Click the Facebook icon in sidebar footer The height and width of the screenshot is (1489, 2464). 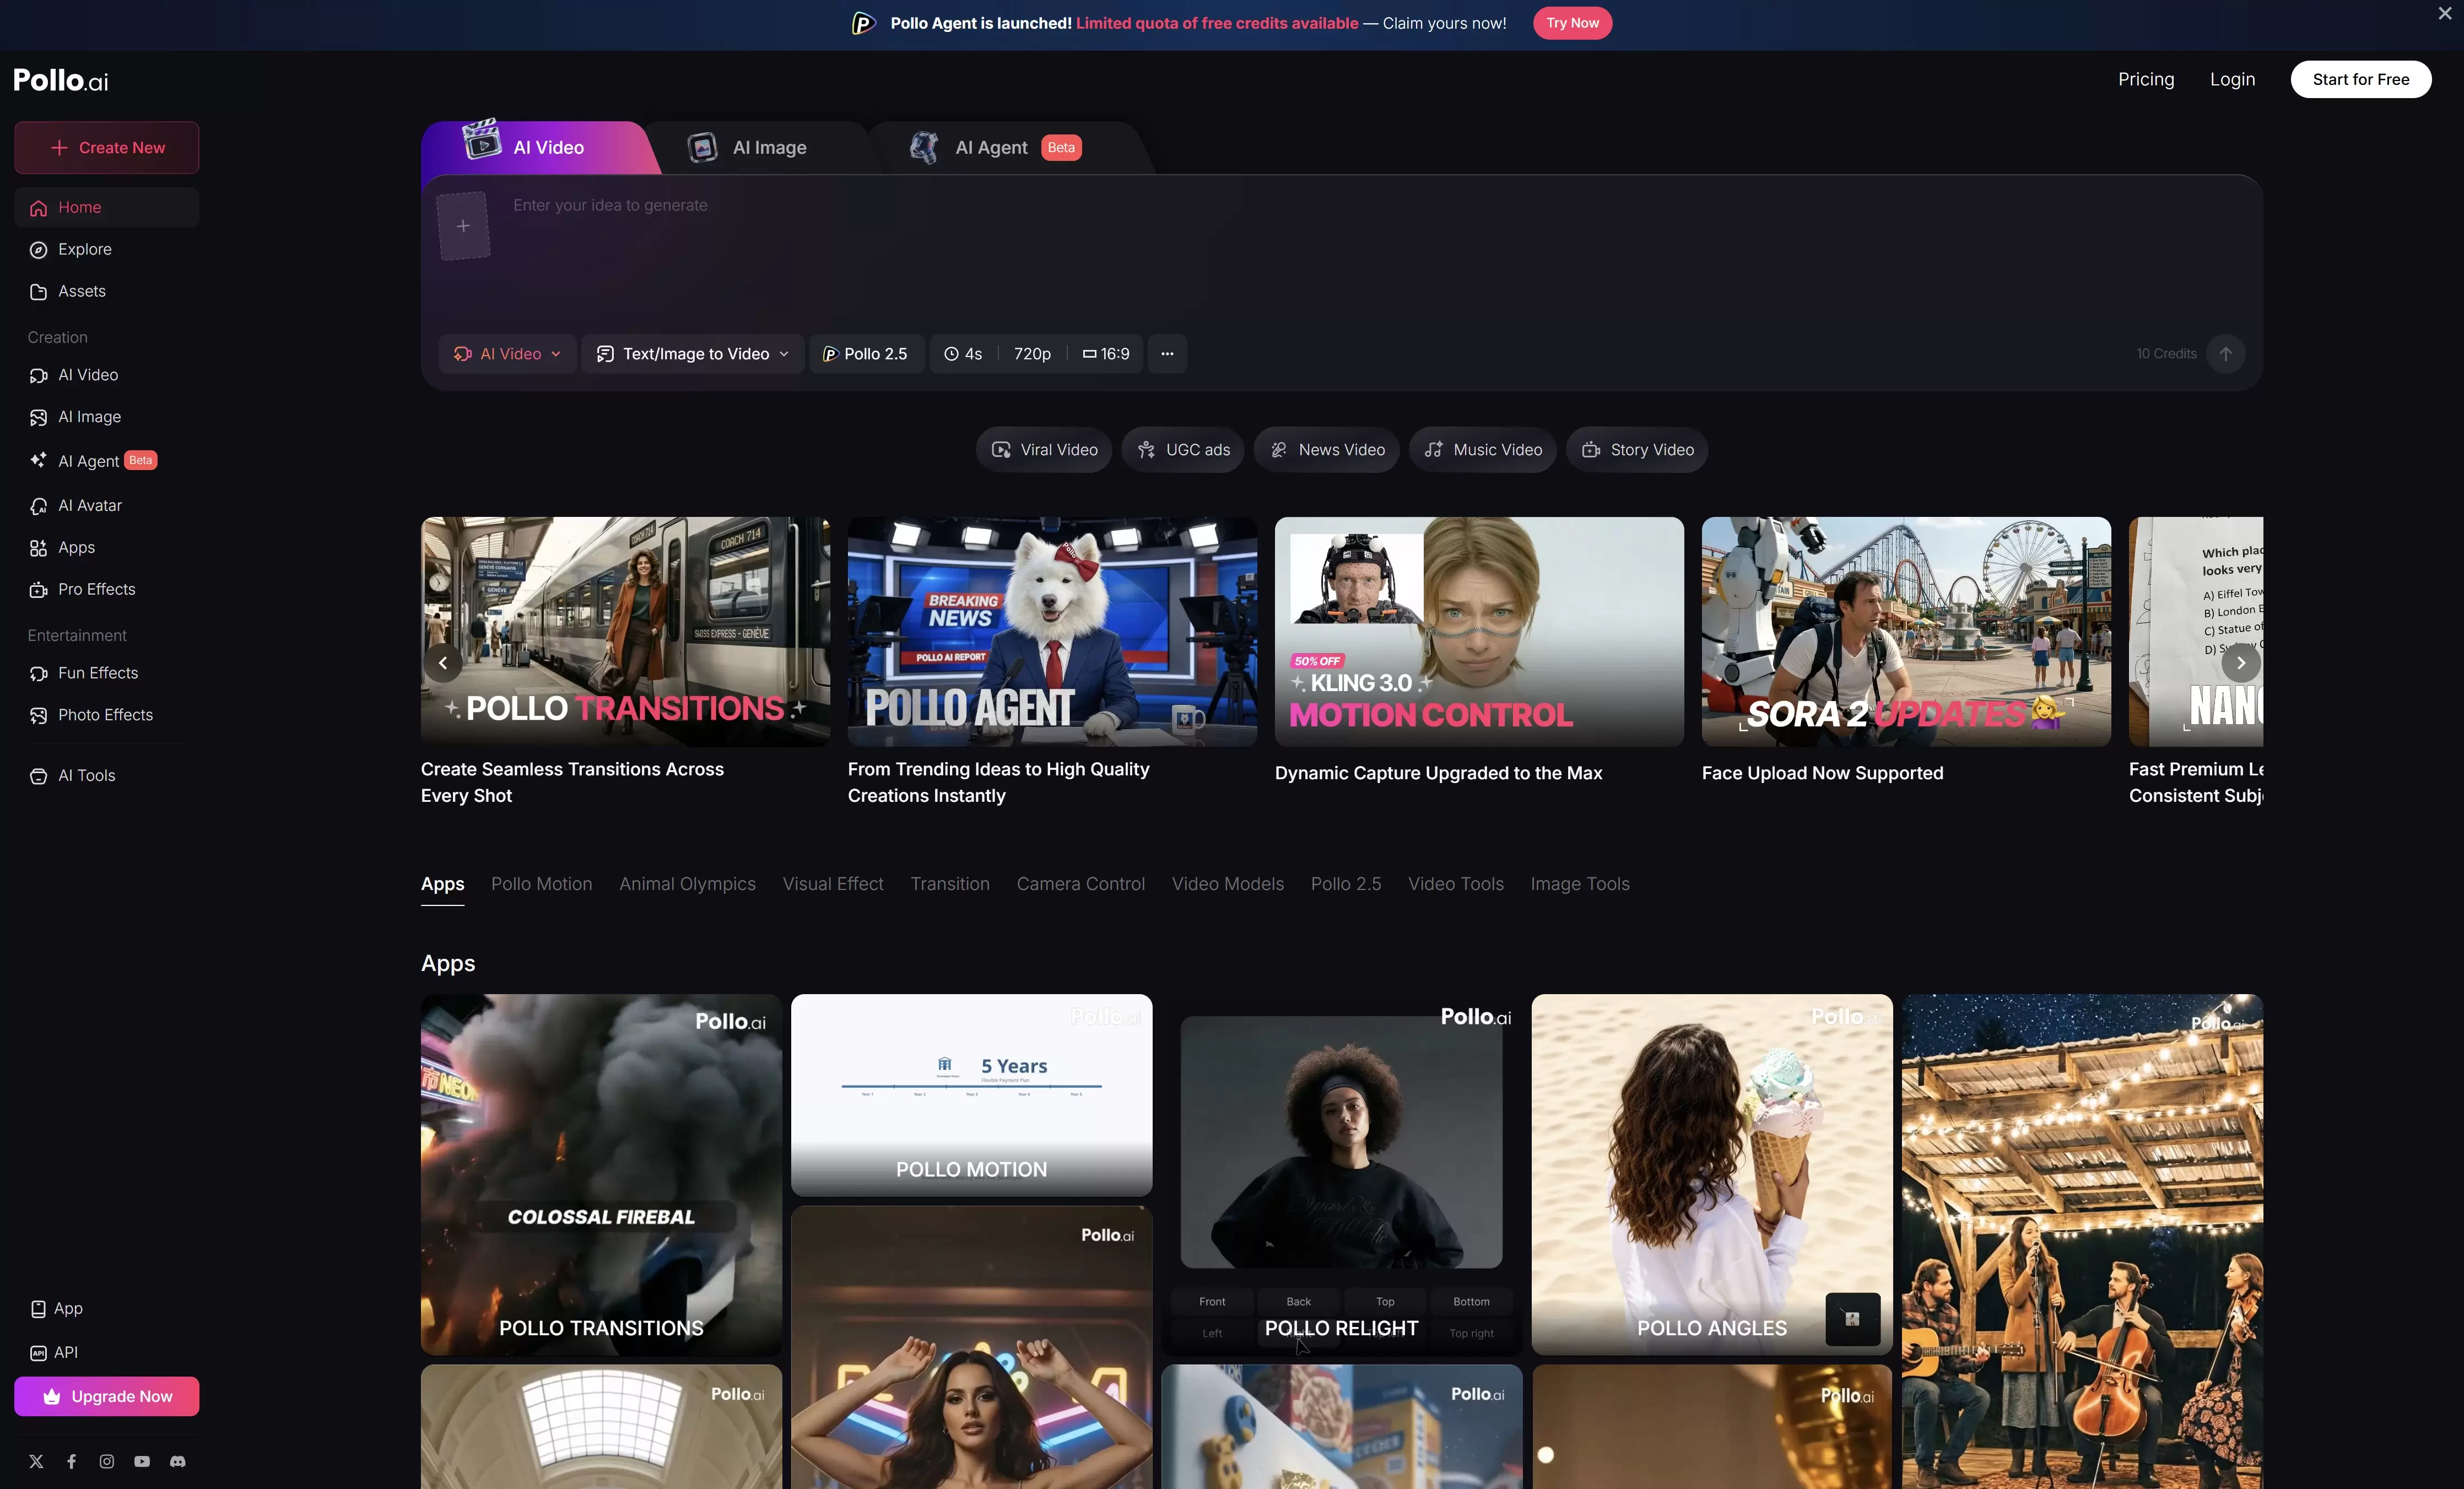(72, 1461)
